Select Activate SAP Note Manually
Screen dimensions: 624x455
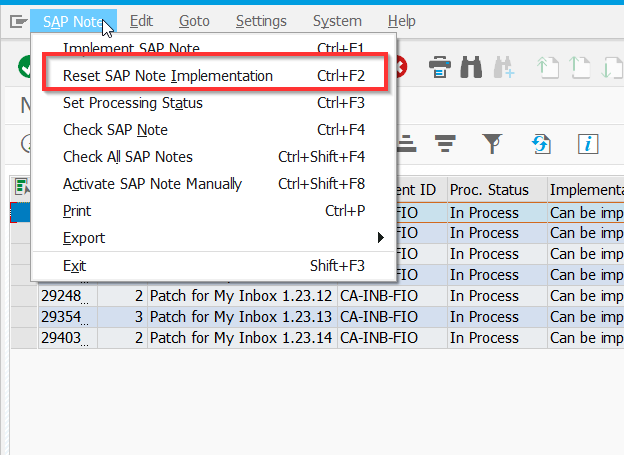tap(214, 184)
